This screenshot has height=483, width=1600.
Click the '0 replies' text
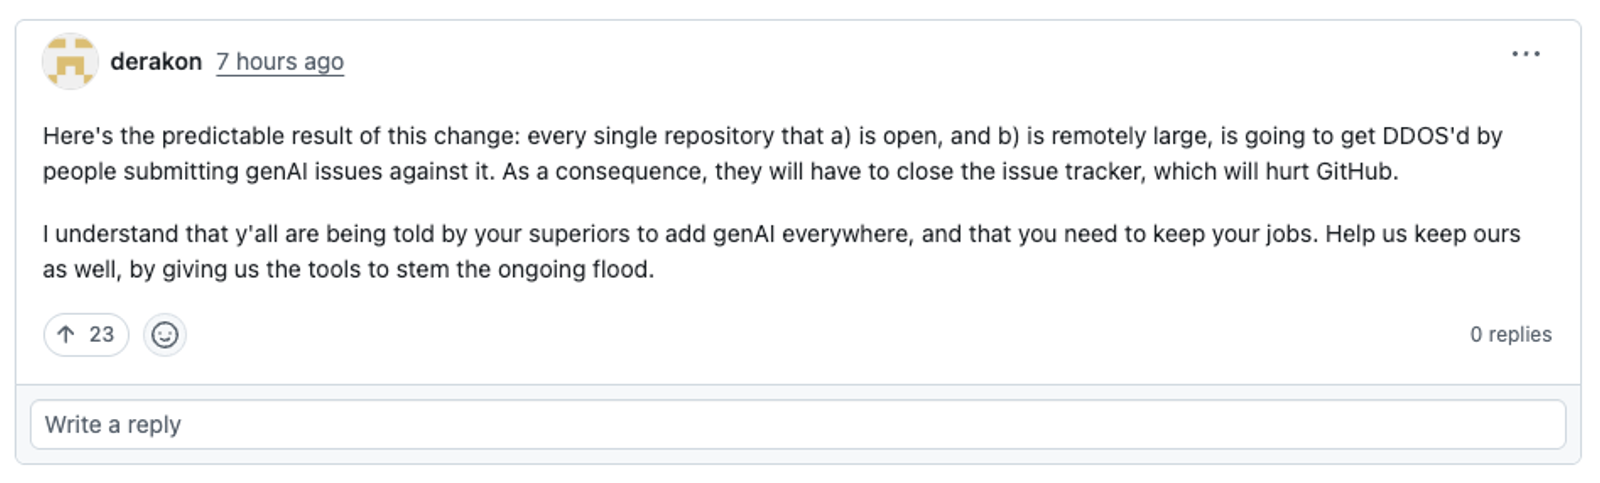tap(1510, 334)
